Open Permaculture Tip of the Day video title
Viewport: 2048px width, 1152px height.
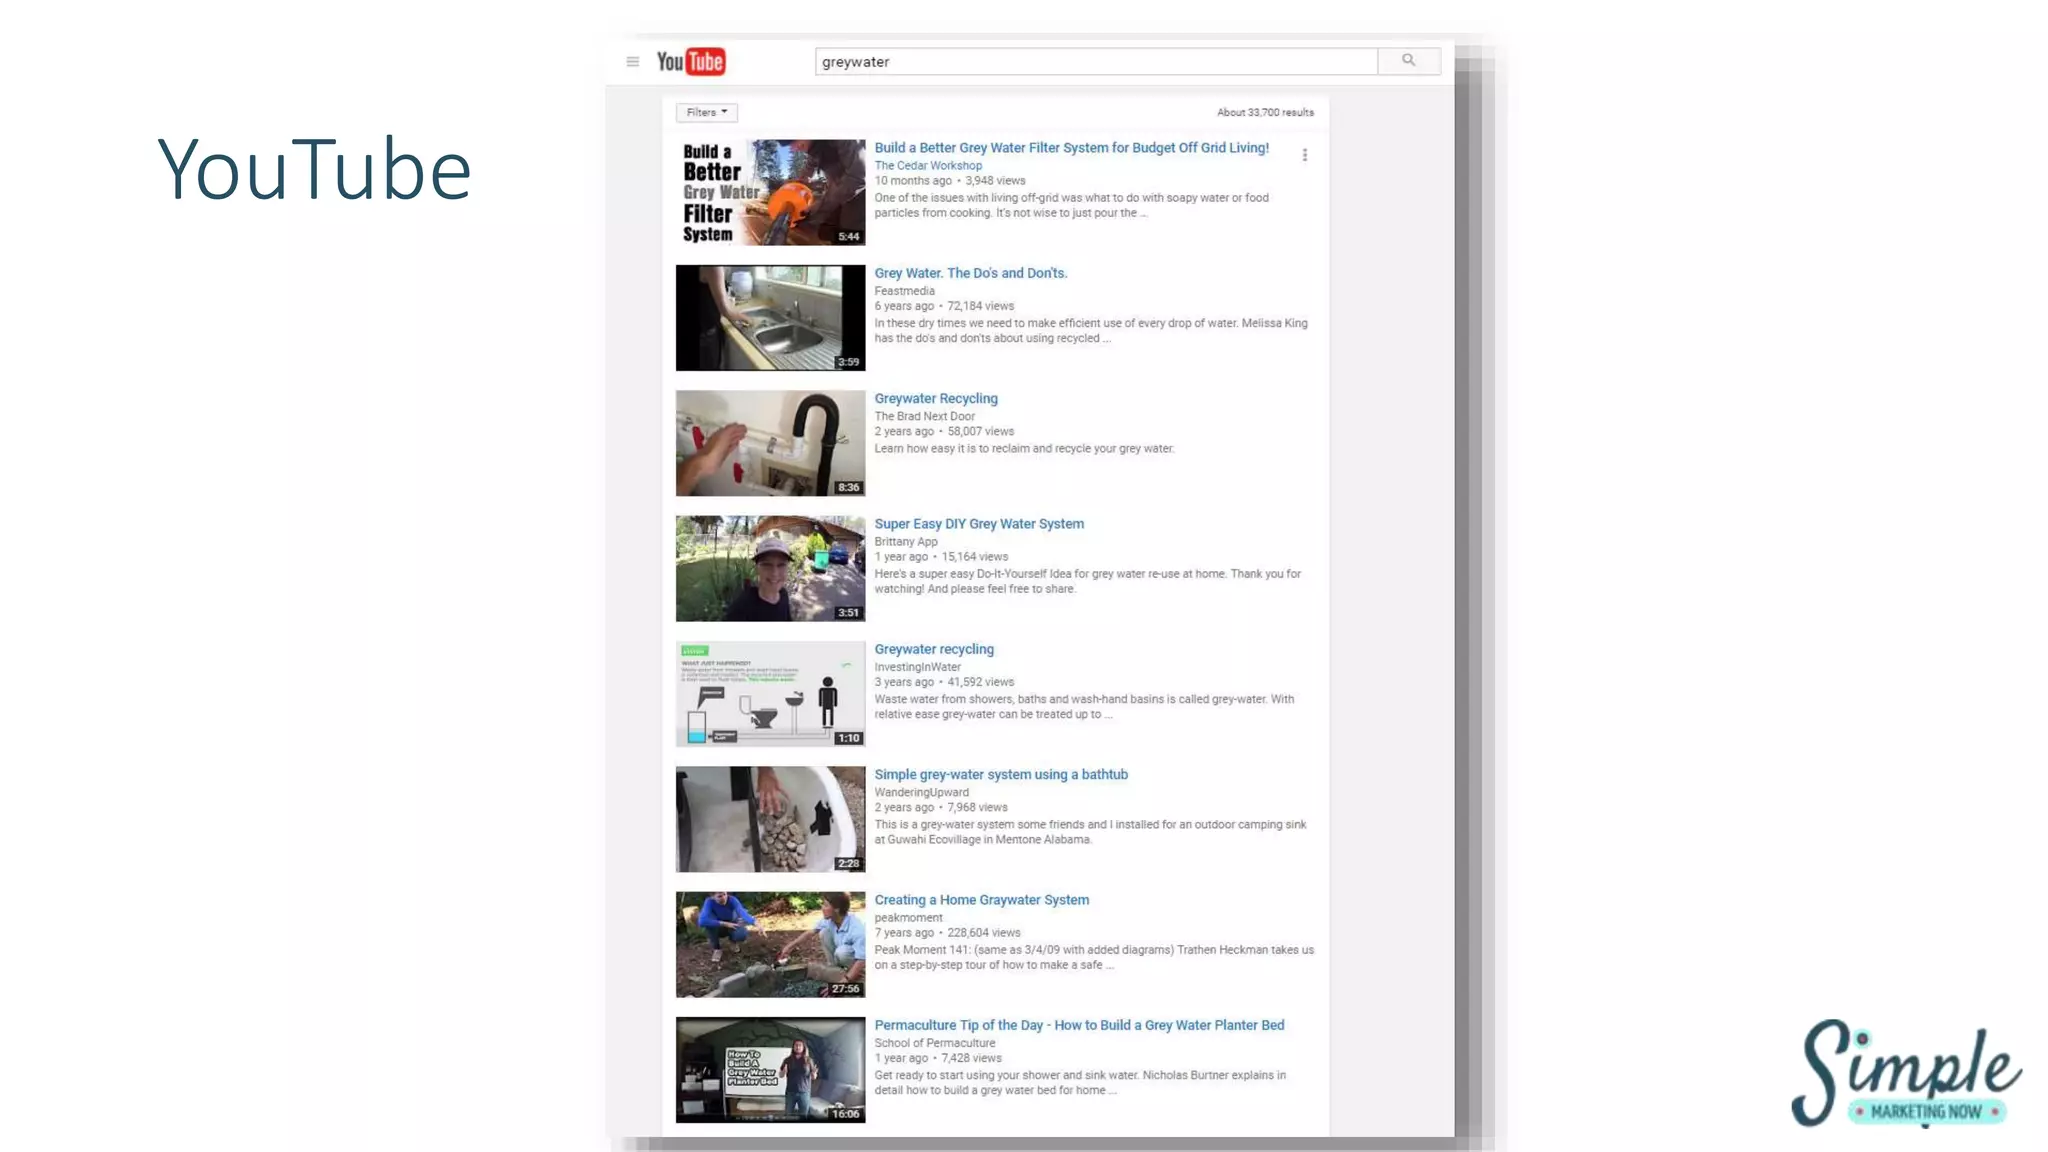click(1079, 1026)
